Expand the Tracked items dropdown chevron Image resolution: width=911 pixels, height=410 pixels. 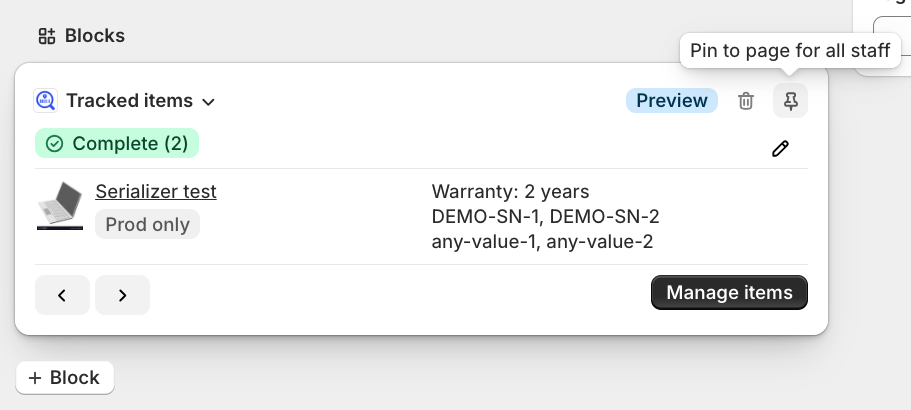208,101
